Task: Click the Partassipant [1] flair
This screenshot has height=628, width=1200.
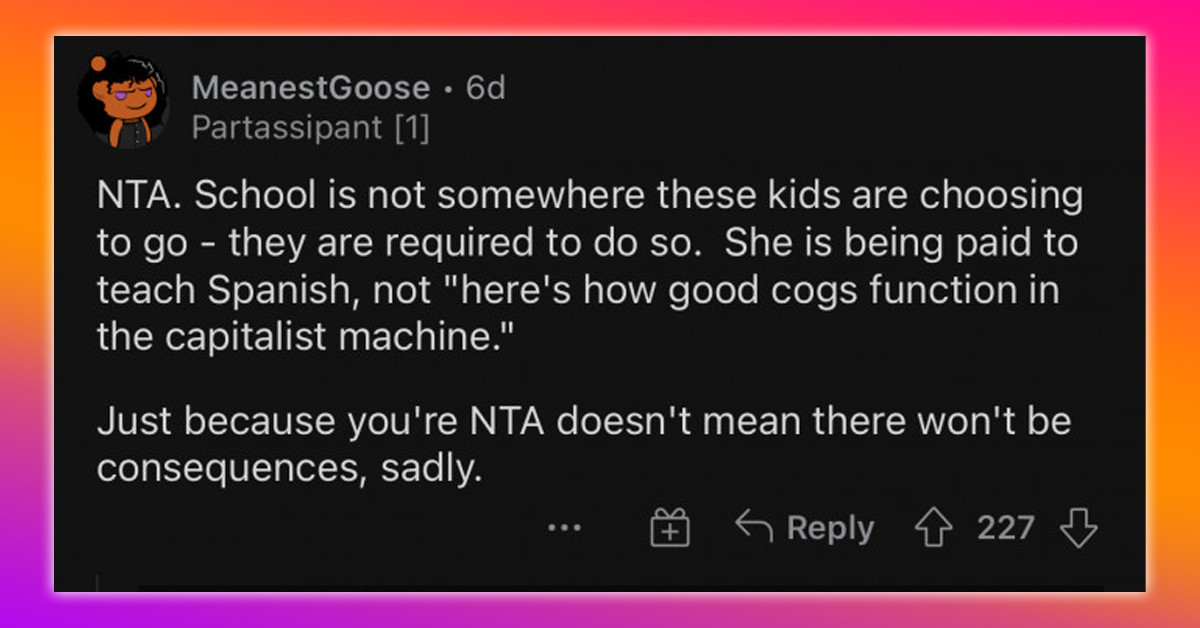Action: (310, 129)
